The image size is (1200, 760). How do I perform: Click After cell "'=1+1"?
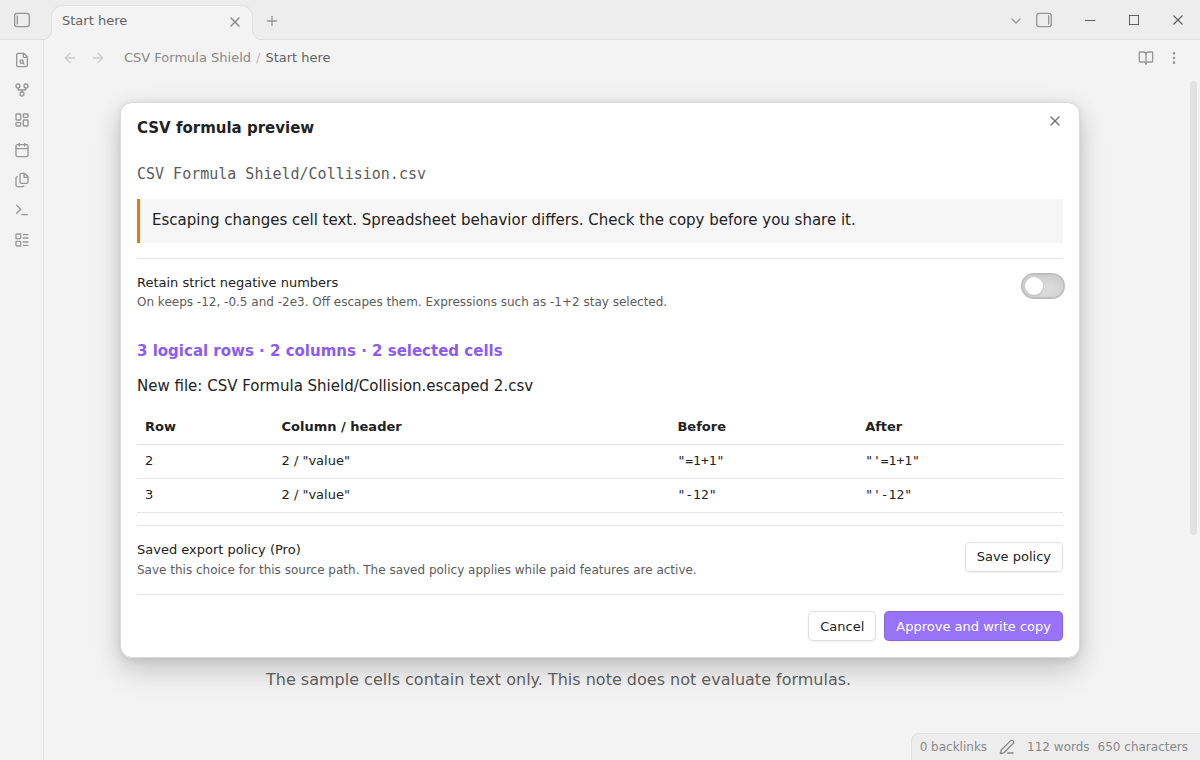(892, 461)
